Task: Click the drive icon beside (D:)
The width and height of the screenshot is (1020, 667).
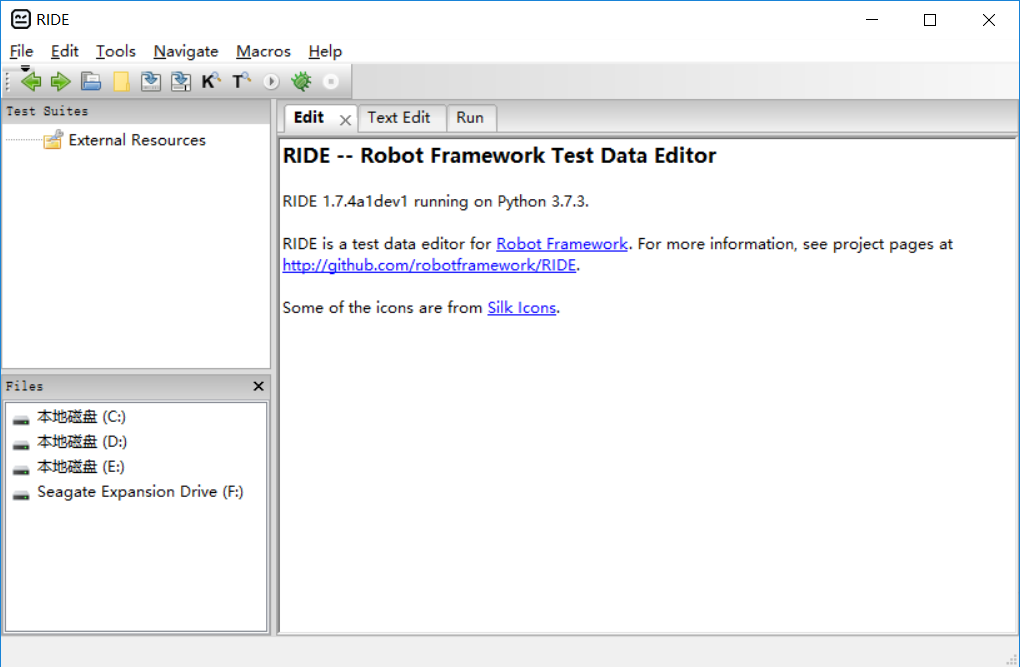Action: point(21,445)
